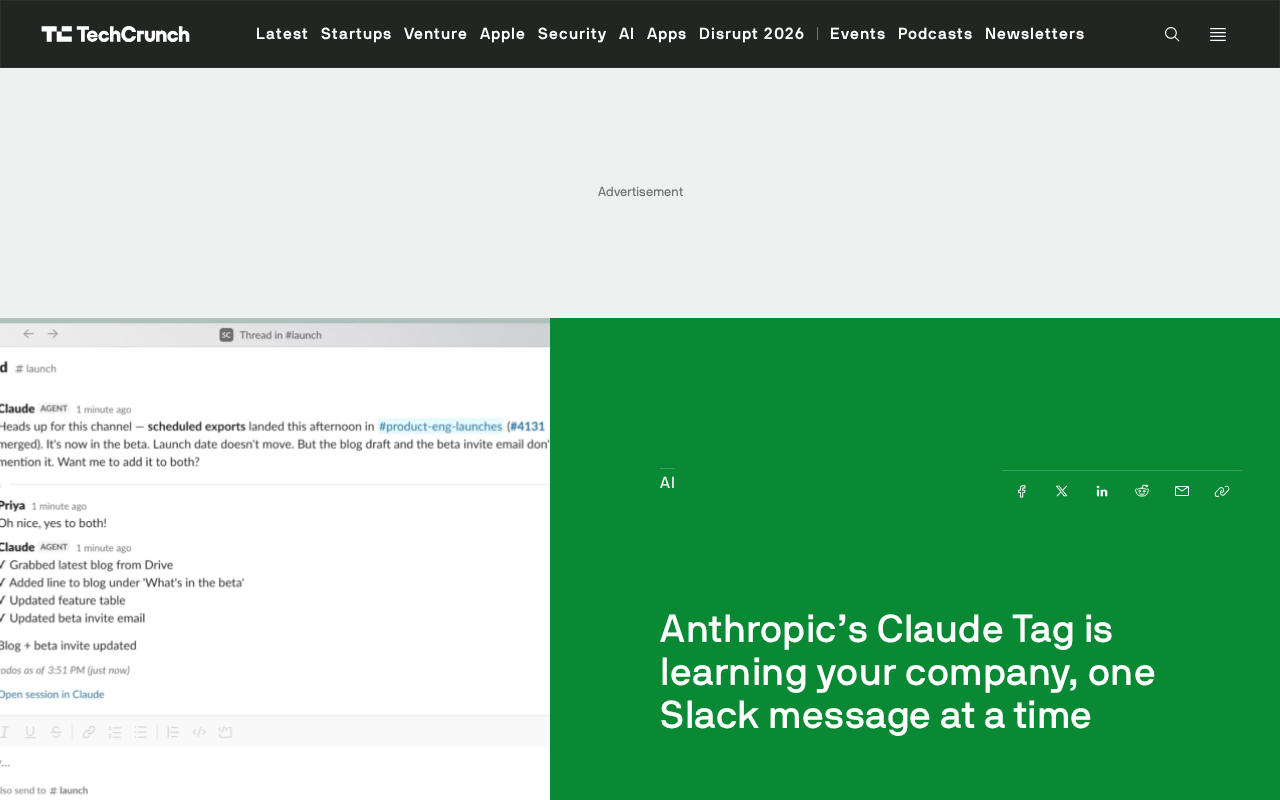Screen dimensions: 1280x800
Task: Select Venture in the navigation
Action: point(436,34)
